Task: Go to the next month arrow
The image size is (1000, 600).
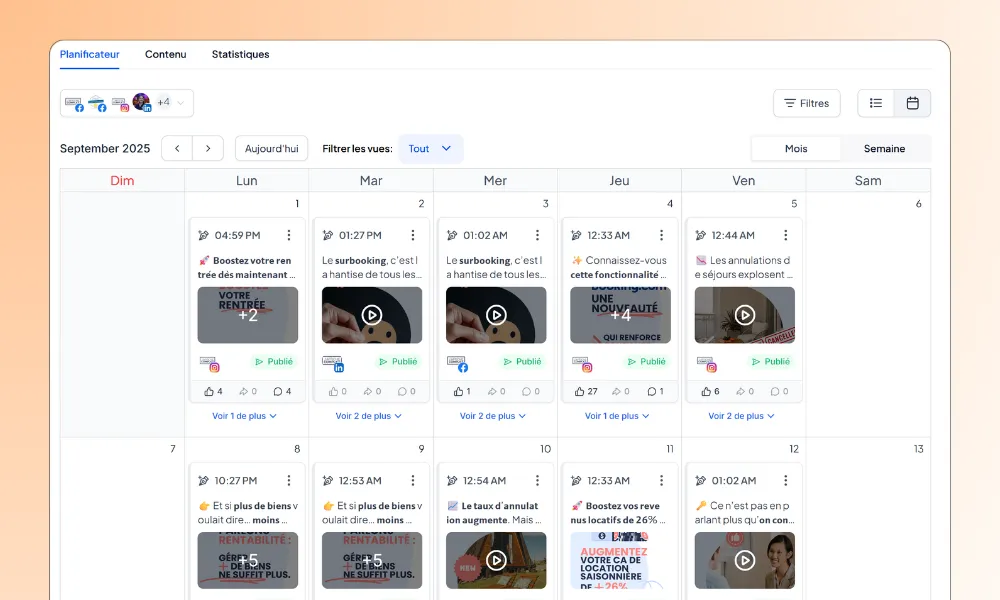Action: [208, 149]
